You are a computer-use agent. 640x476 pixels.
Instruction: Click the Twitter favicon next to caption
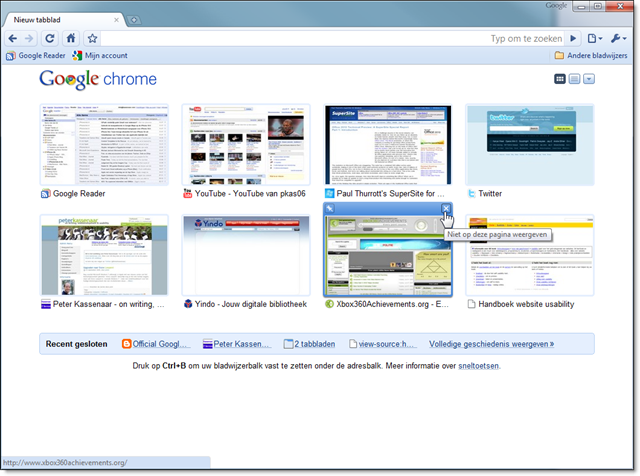(x=471, y=194)
